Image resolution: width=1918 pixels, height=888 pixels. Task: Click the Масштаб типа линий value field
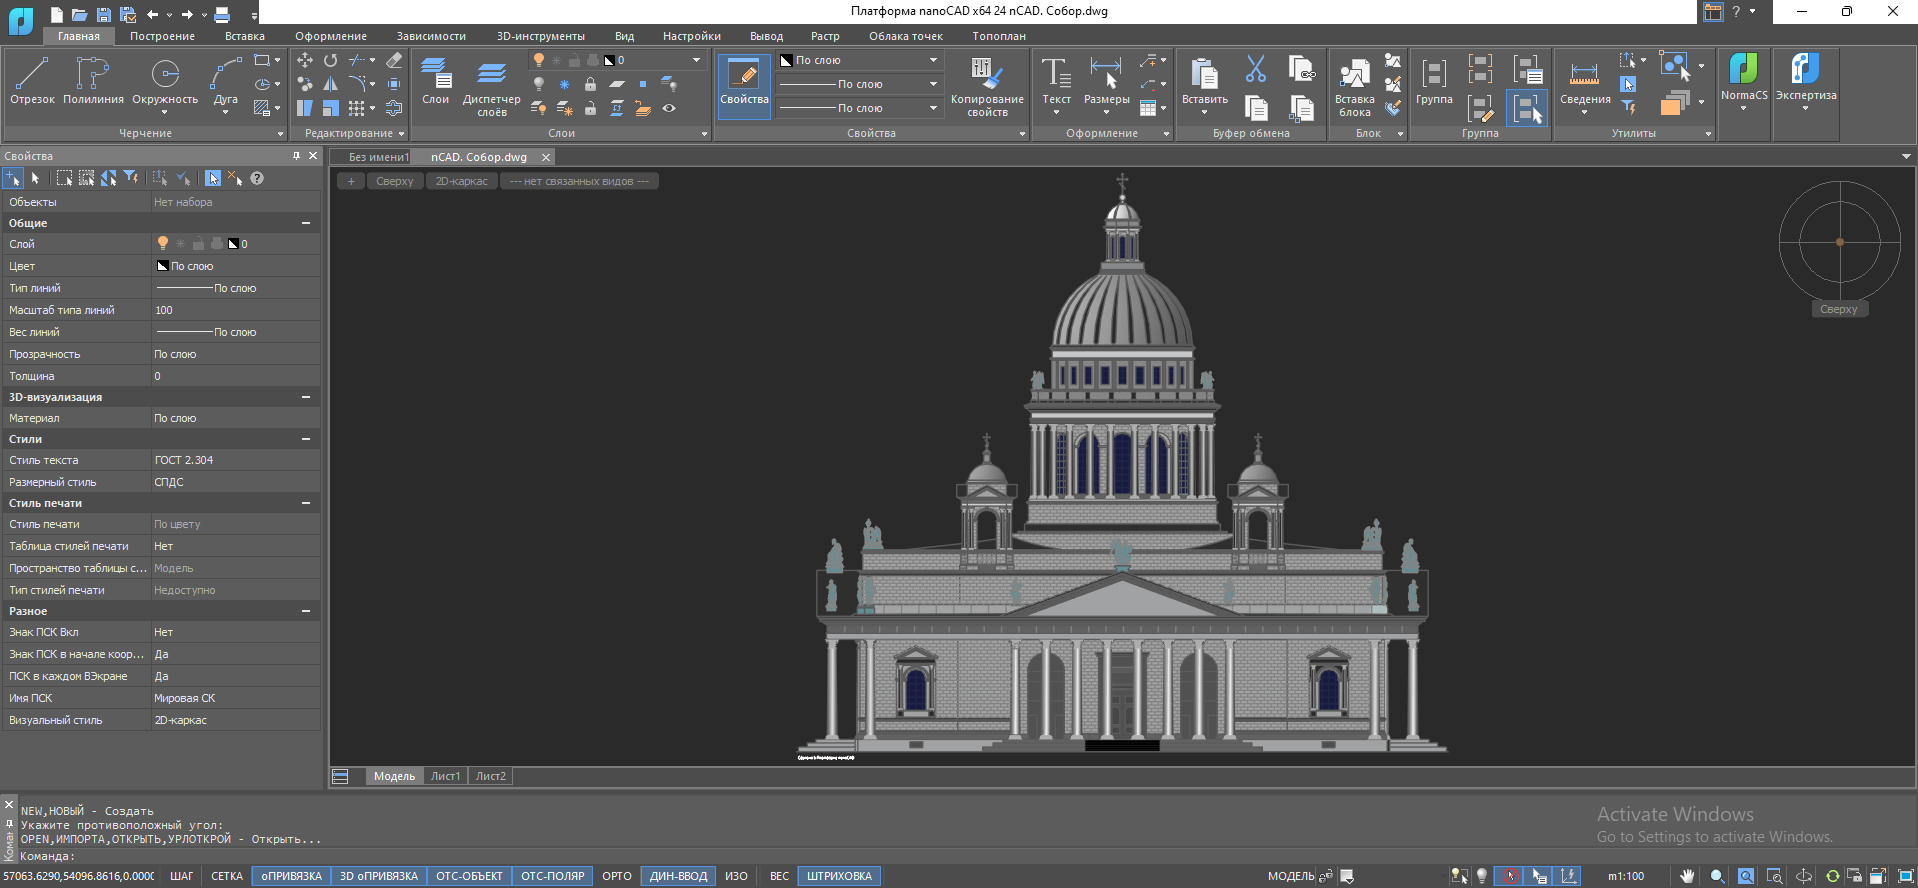click(235, 310)
